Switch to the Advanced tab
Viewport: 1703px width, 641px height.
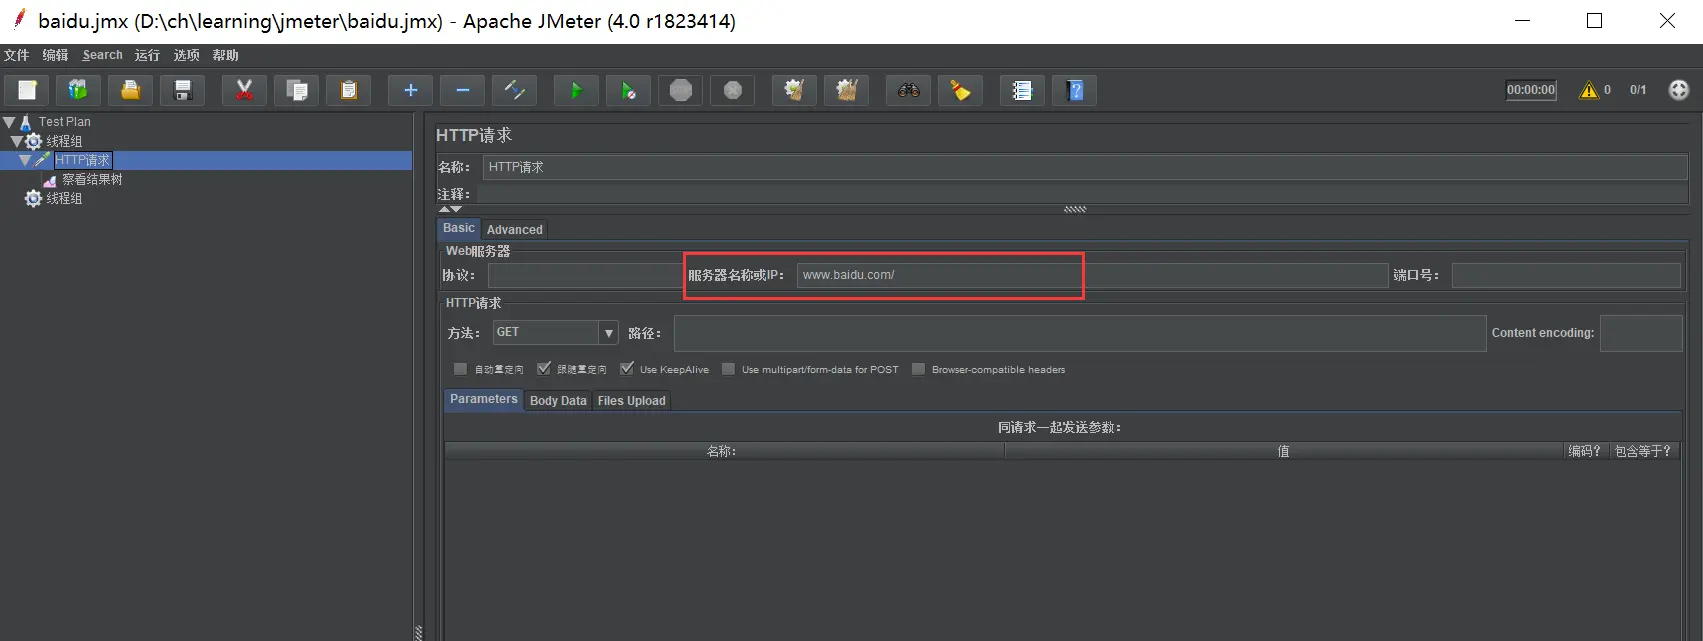tap(515, 229)
